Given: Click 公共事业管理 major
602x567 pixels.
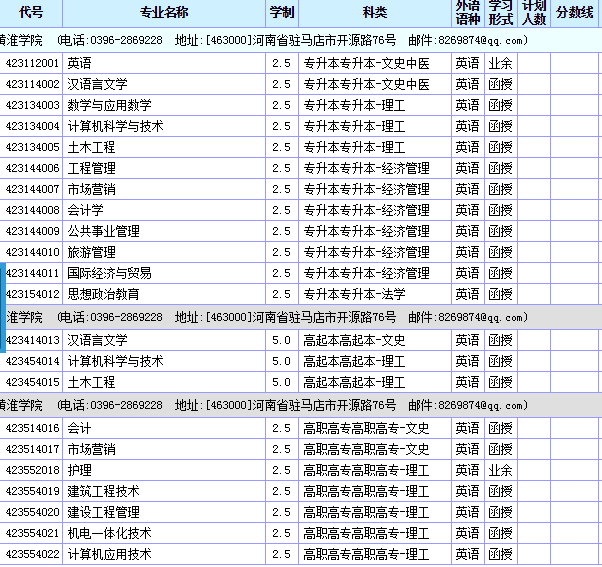Looking at the screenshot, I should [x=103, y=231].
